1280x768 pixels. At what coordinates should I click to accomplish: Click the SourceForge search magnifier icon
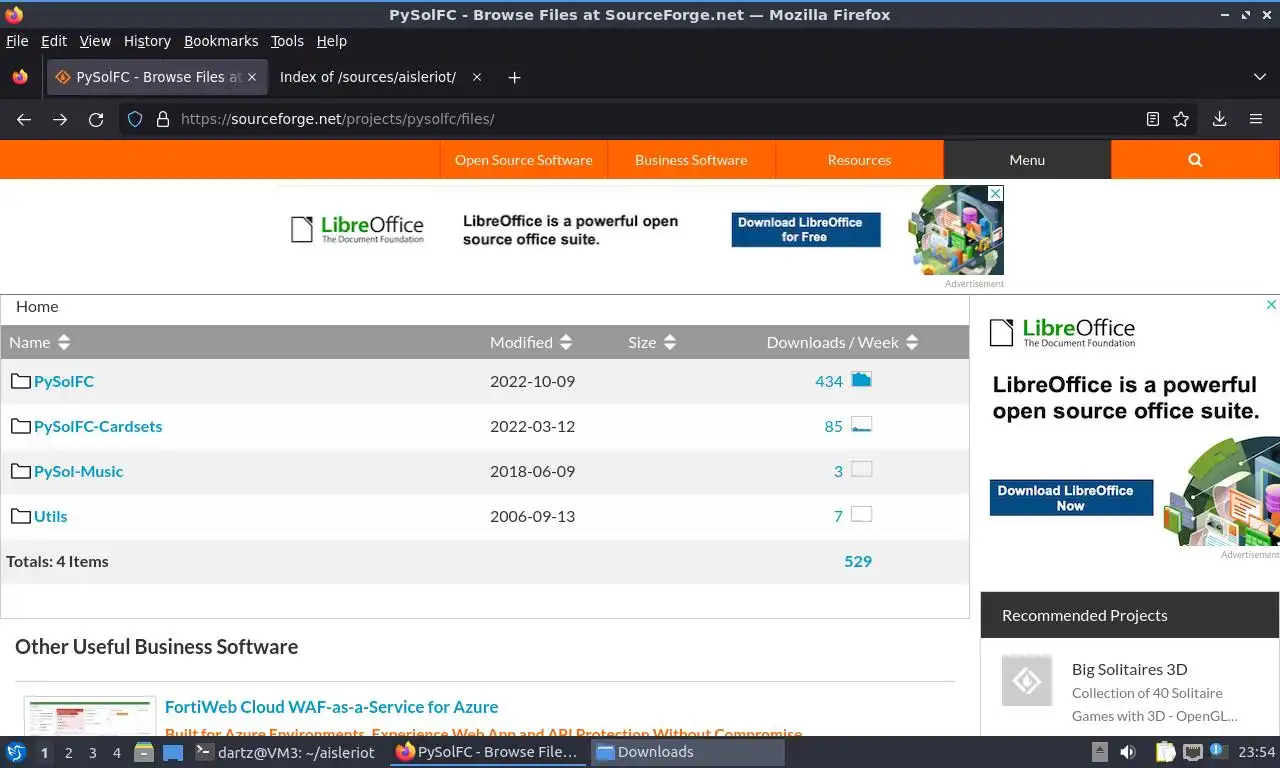pyautogui.click(x=1195, y=160)
